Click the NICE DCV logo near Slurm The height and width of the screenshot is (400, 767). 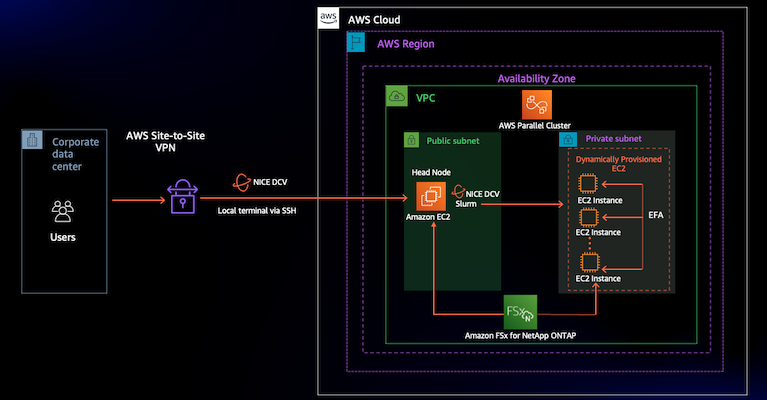[458, 191]
